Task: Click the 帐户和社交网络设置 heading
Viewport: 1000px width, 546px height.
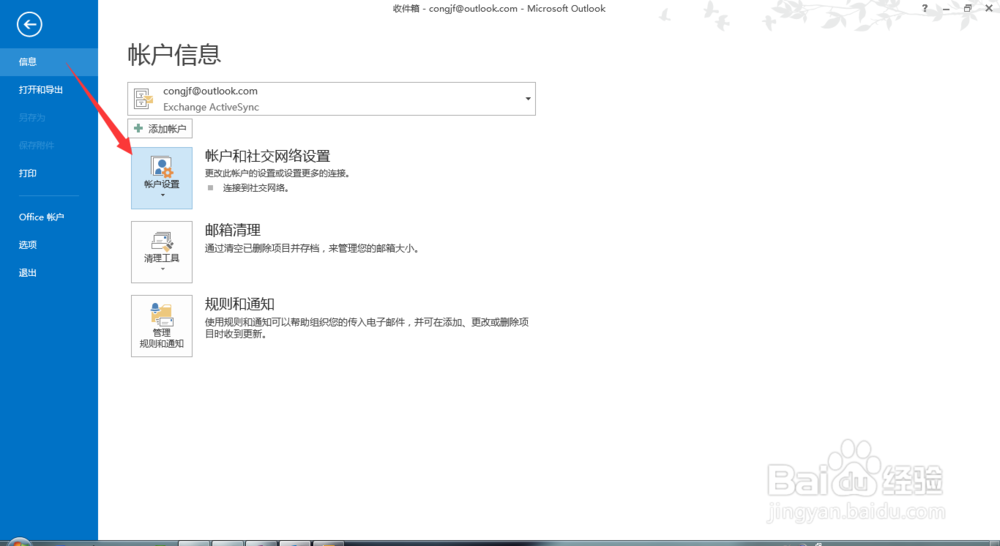Action: [267, 156]
